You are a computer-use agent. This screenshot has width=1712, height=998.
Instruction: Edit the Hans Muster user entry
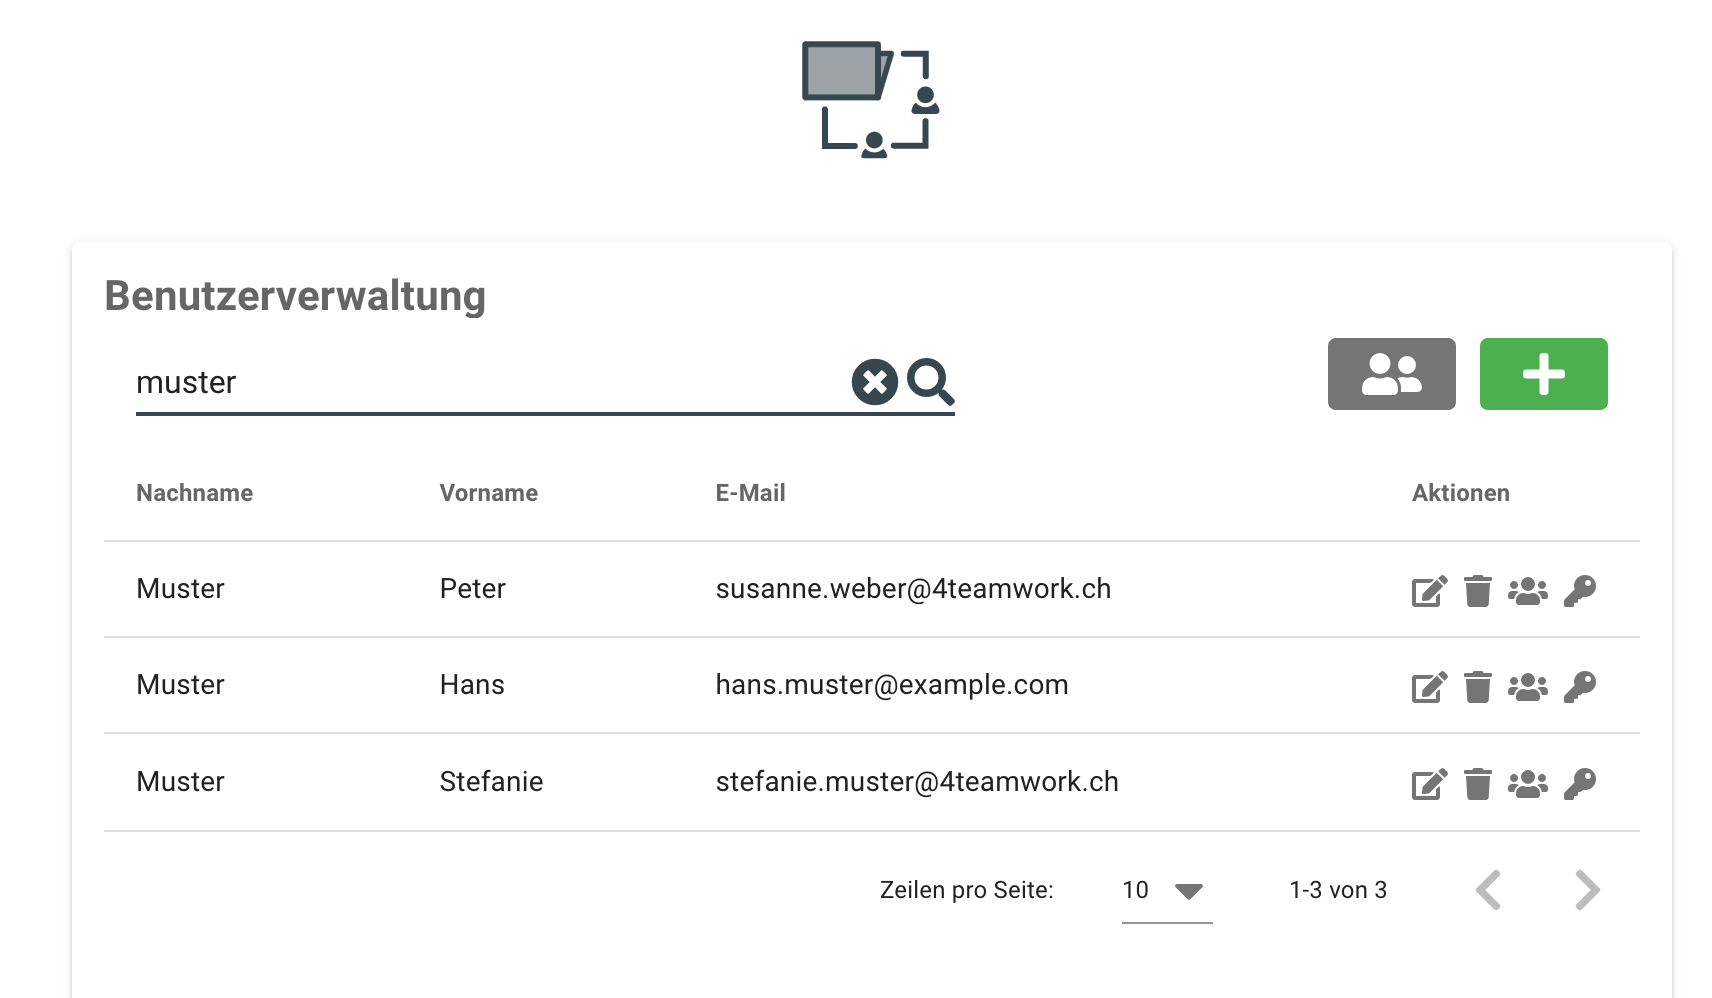1429,687
